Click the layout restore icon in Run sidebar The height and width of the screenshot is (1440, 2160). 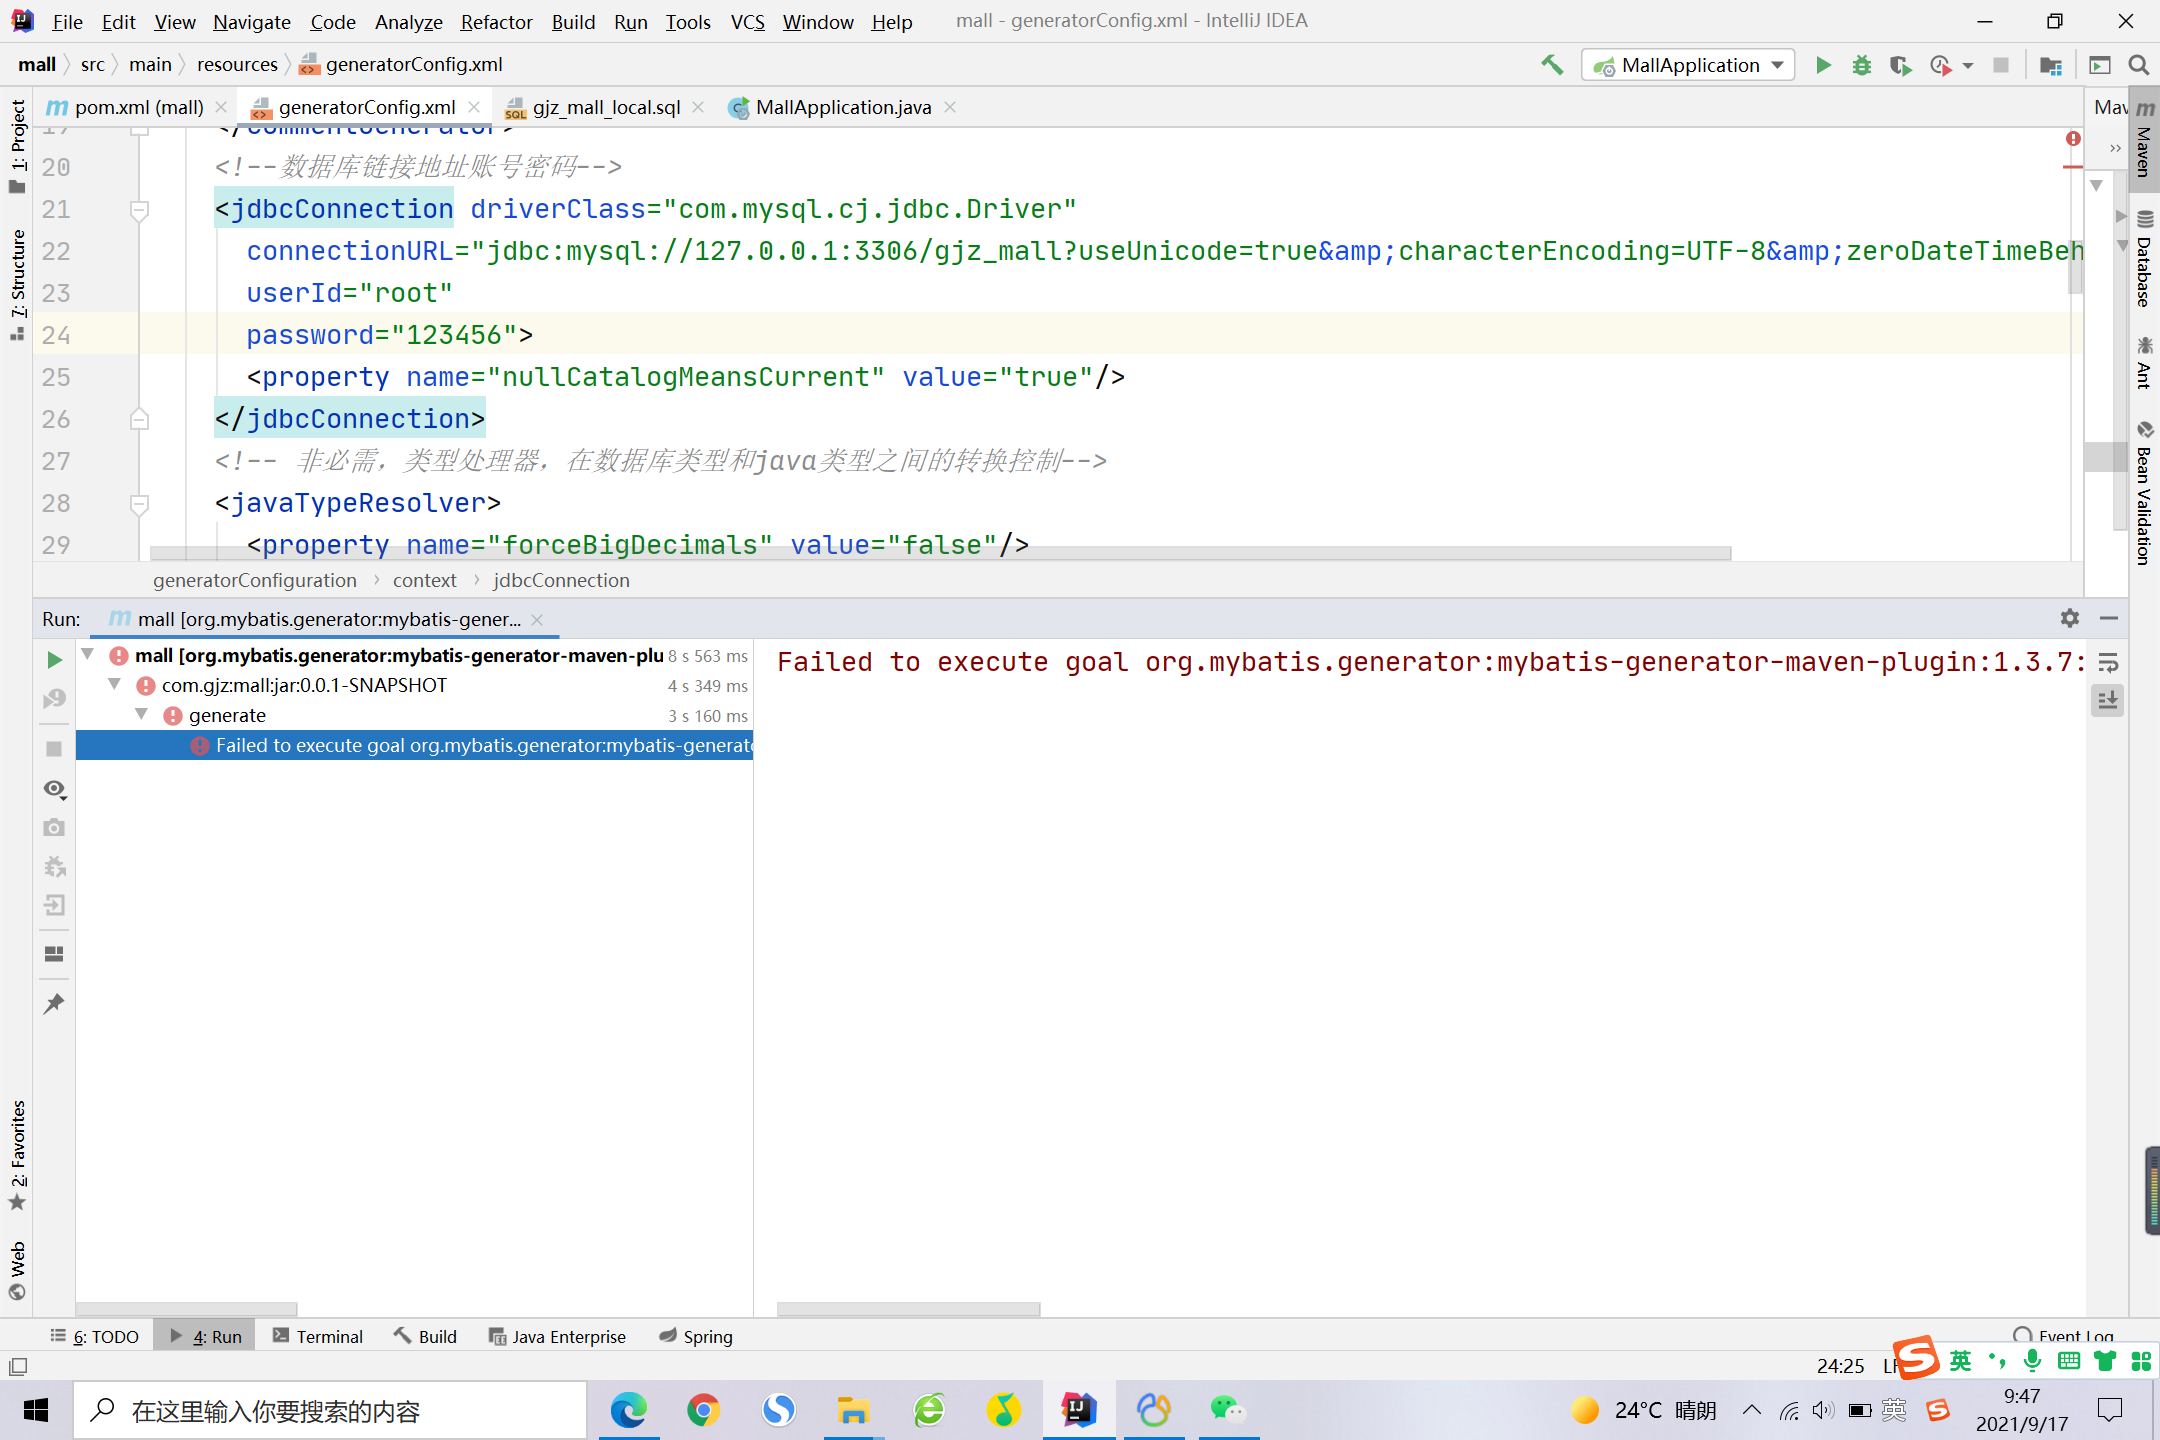54,954
